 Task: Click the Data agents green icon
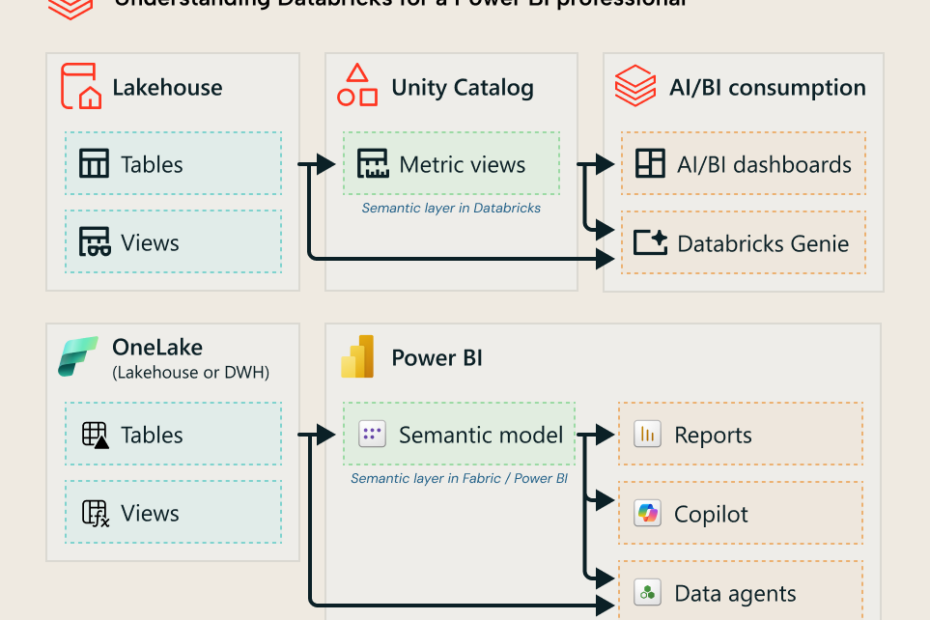648,593
